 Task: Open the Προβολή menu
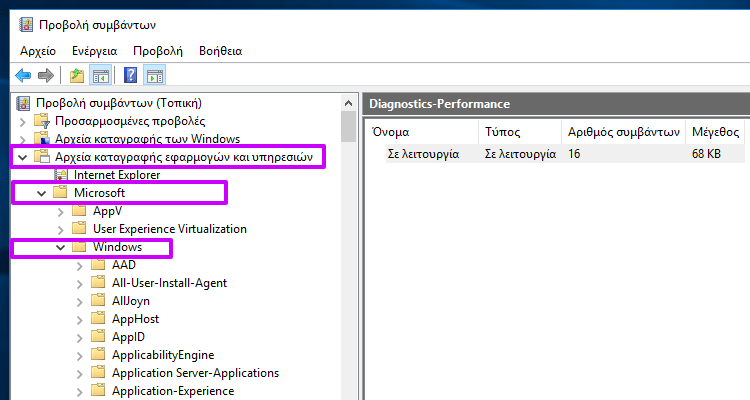158,51
